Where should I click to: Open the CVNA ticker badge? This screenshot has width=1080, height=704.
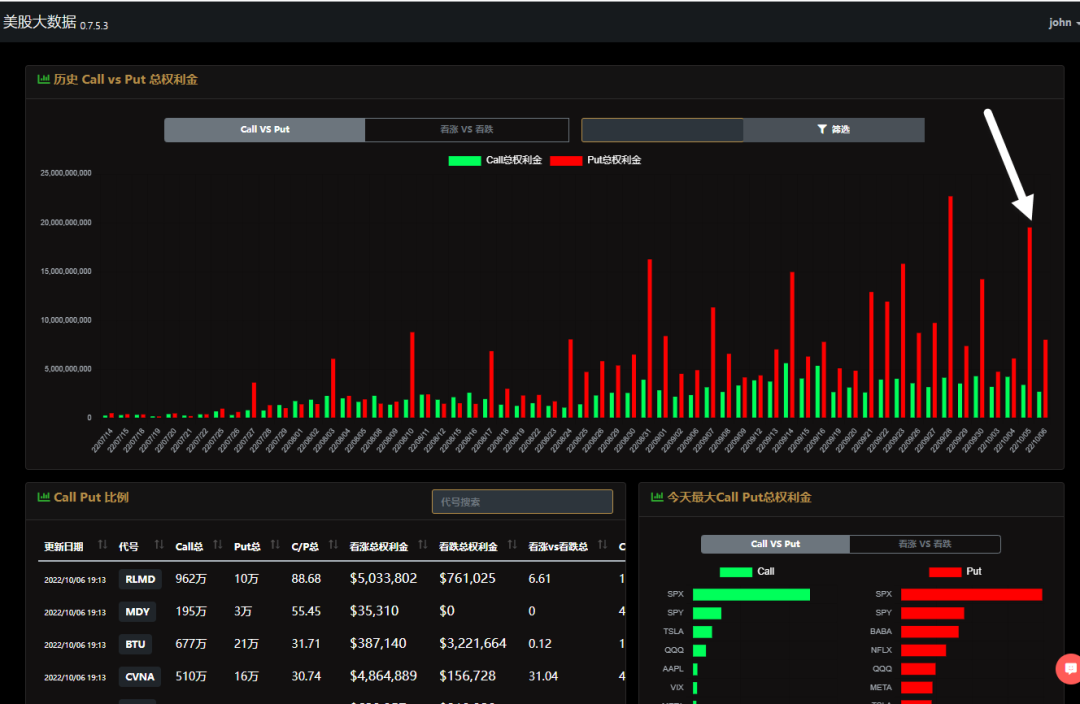tap(140, 676)
